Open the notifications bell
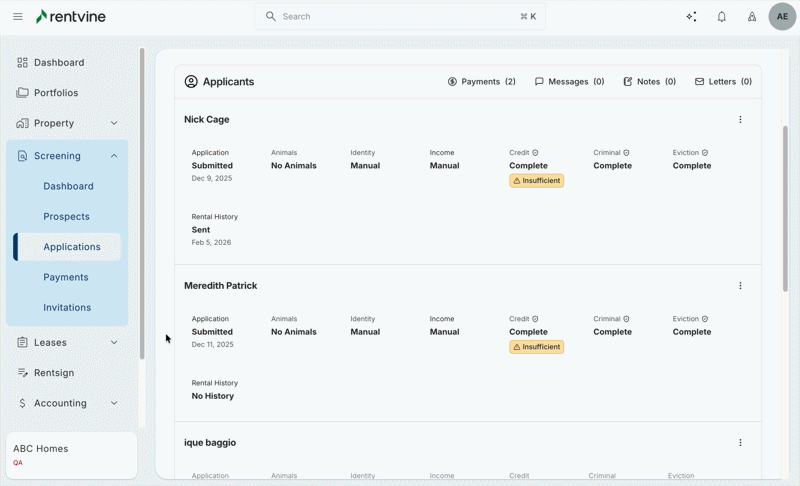 (x=721, y=17)
